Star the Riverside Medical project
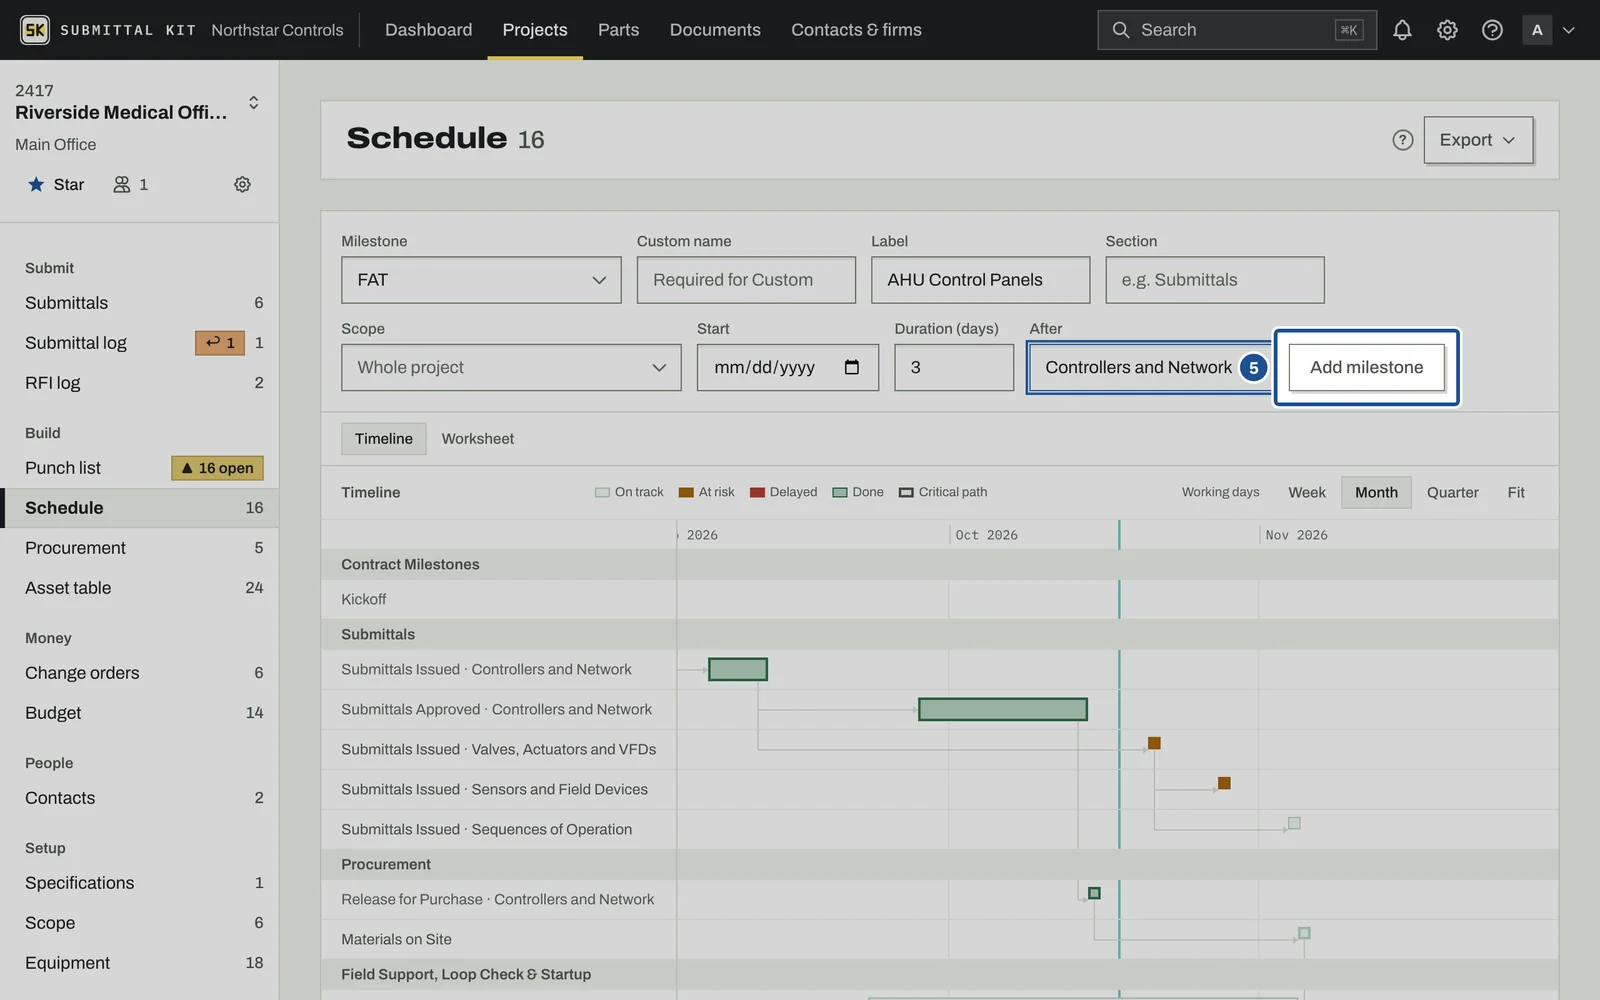1600x1000 pixels. 56,184
